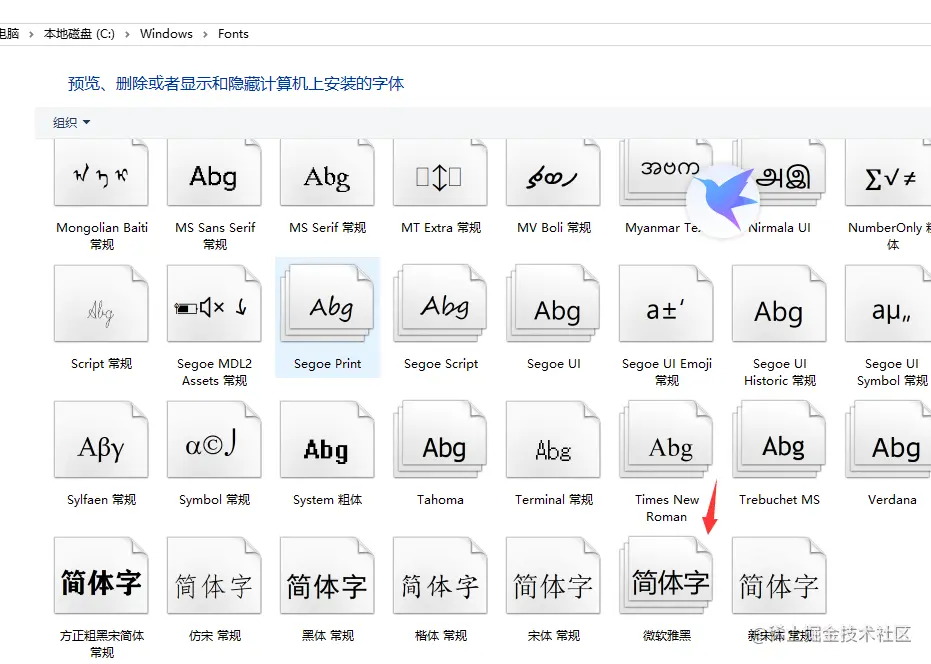
Task: Select the Segoe UI Symbol font icon
Action: (x=889, y=303)
